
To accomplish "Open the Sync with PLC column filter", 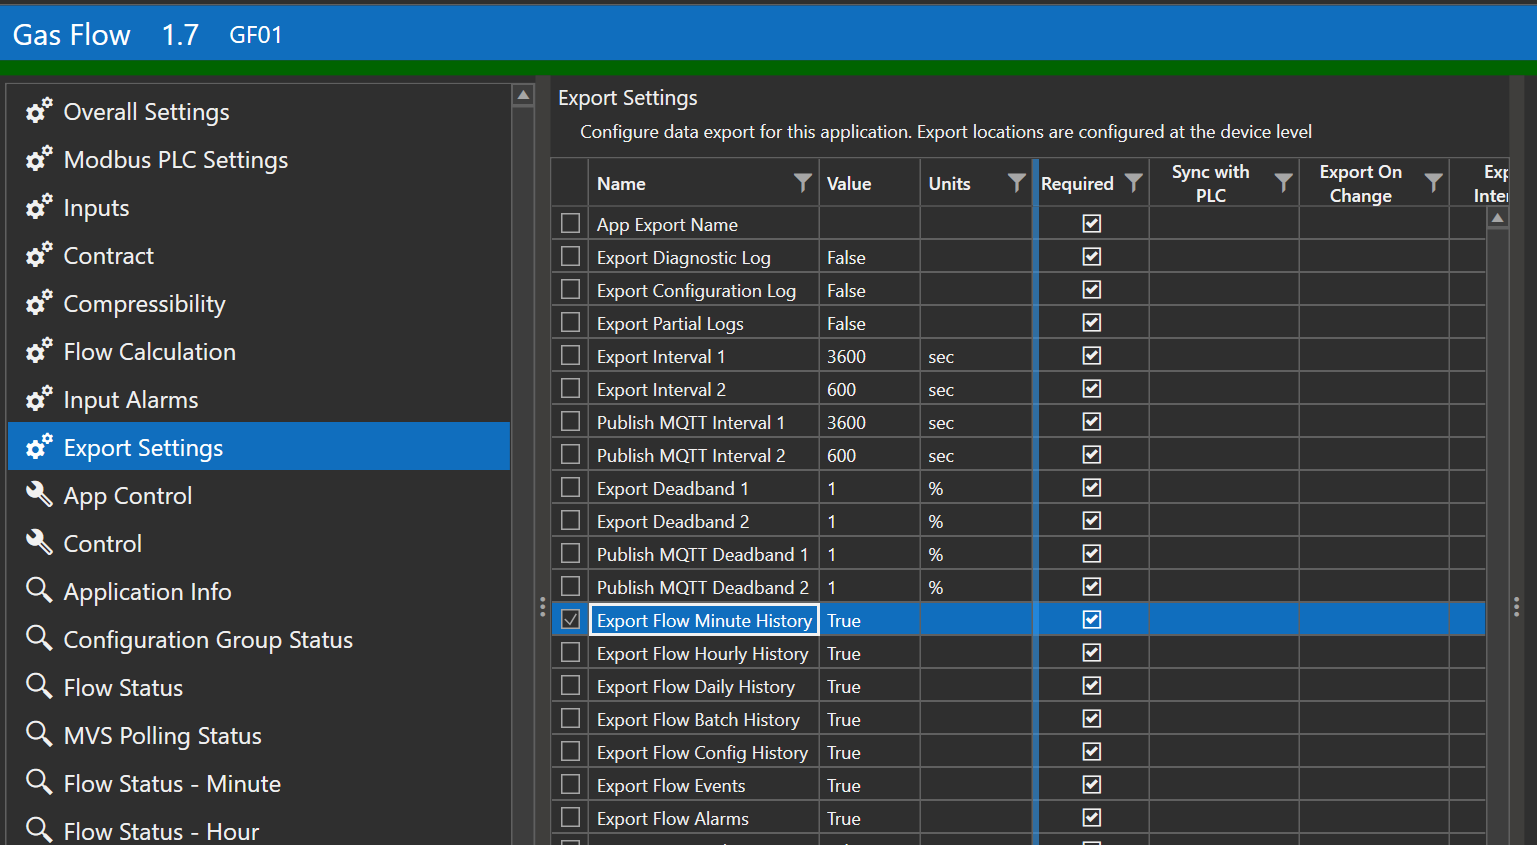I will click(1283, 183).
